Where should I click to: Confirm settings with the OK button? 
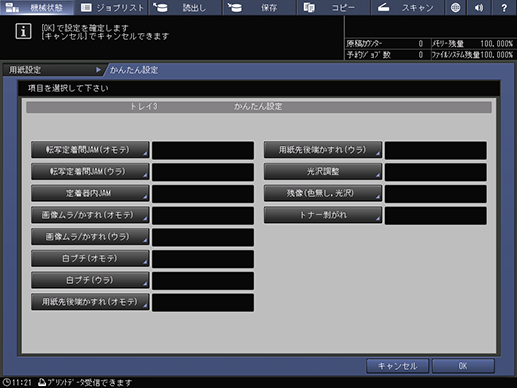463,366
